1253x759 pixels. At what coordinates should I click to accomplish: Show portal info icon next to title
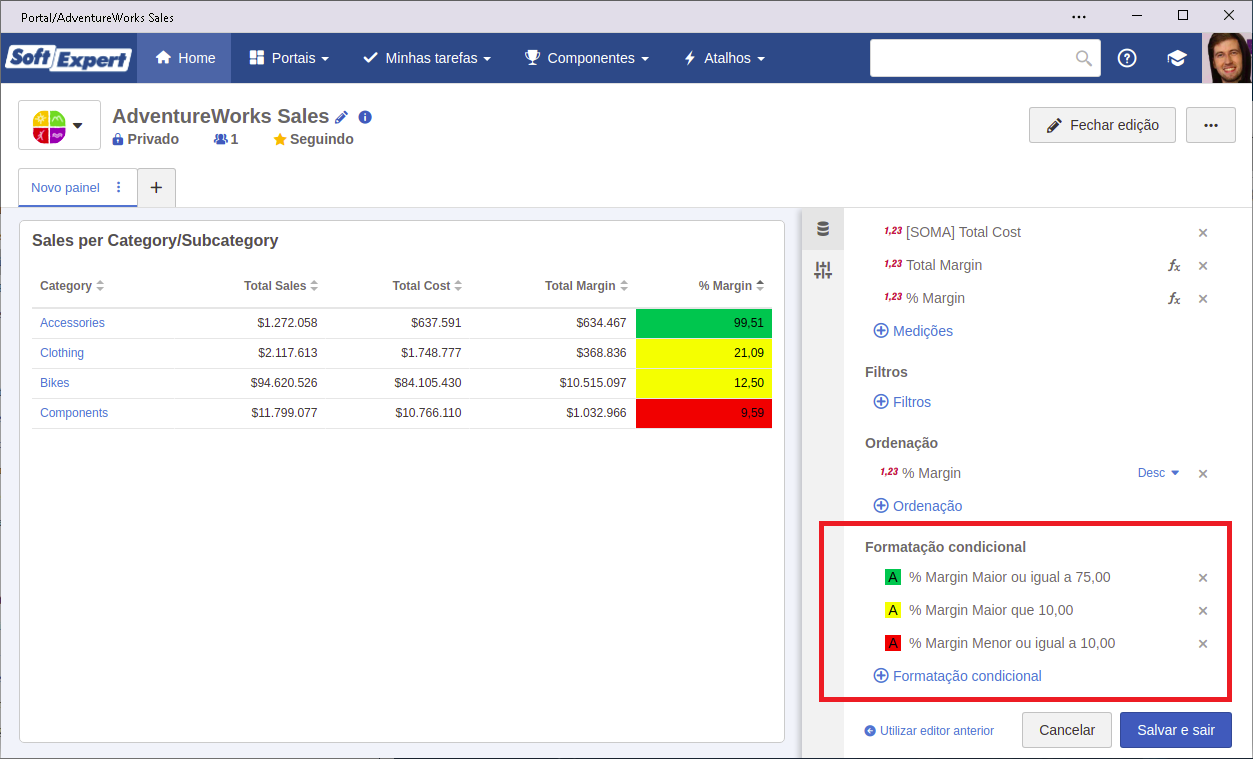coord(365,117)
